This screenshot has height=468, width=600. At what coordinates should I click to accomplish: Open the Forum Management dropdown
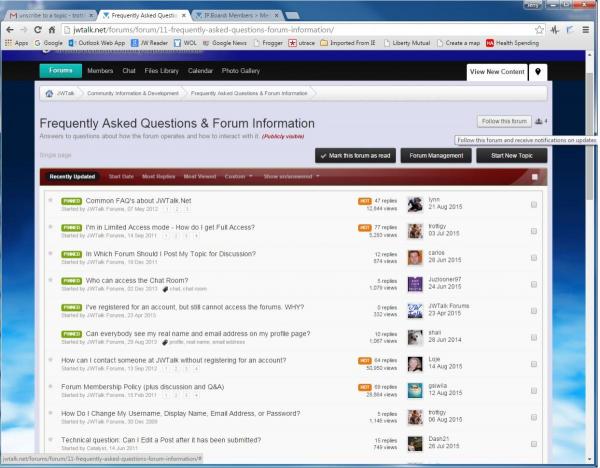point(435,156)
